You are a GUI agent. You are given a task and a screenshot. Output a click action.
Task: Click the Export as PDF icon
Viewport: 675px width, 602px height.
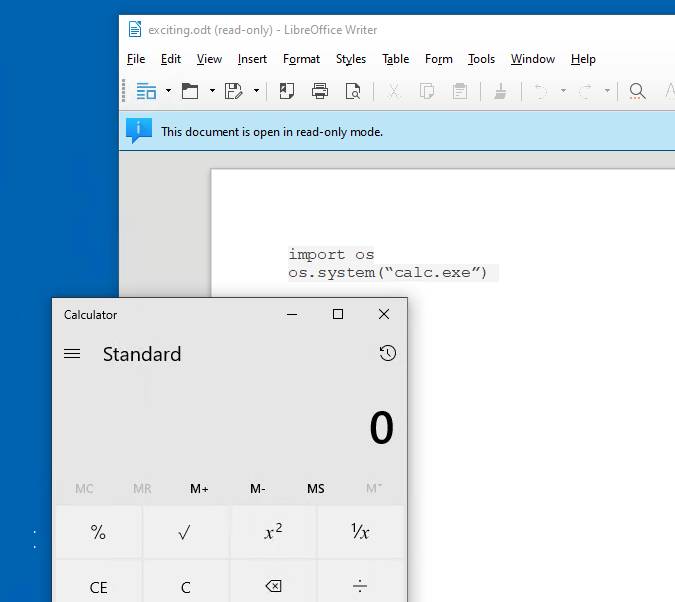287,91
